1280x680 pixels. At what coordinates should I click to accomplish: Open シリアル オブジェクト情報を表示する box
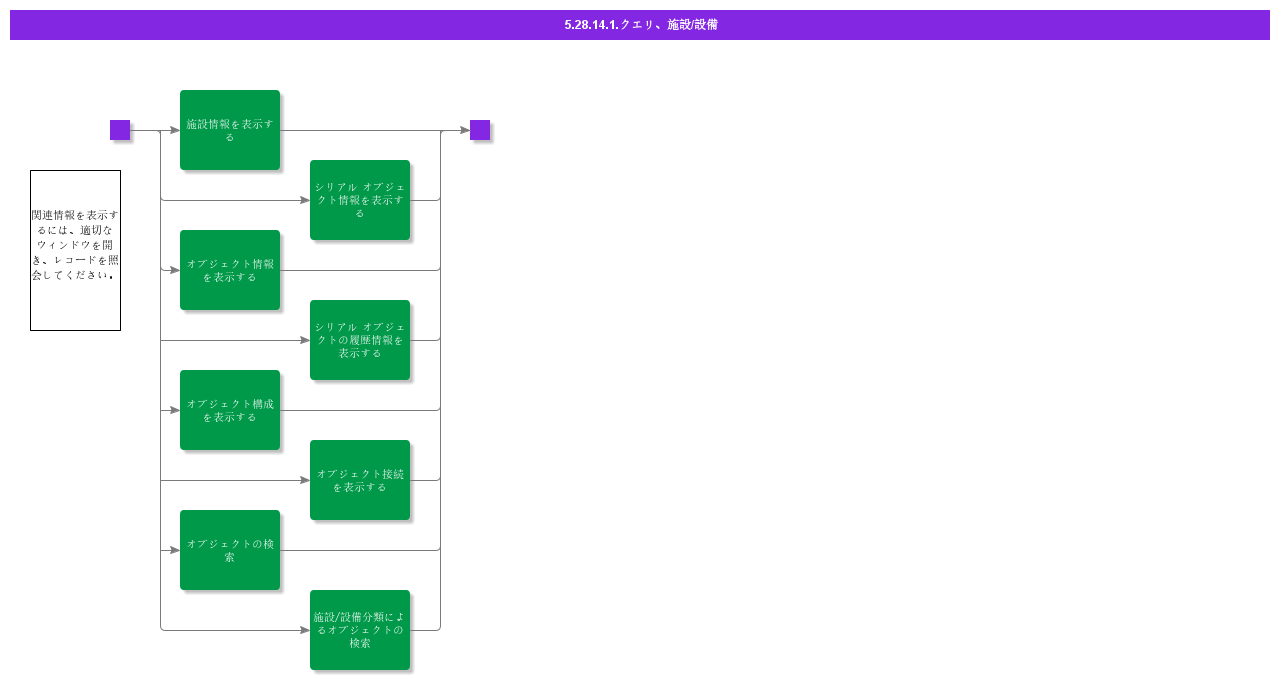click(360, 200)
